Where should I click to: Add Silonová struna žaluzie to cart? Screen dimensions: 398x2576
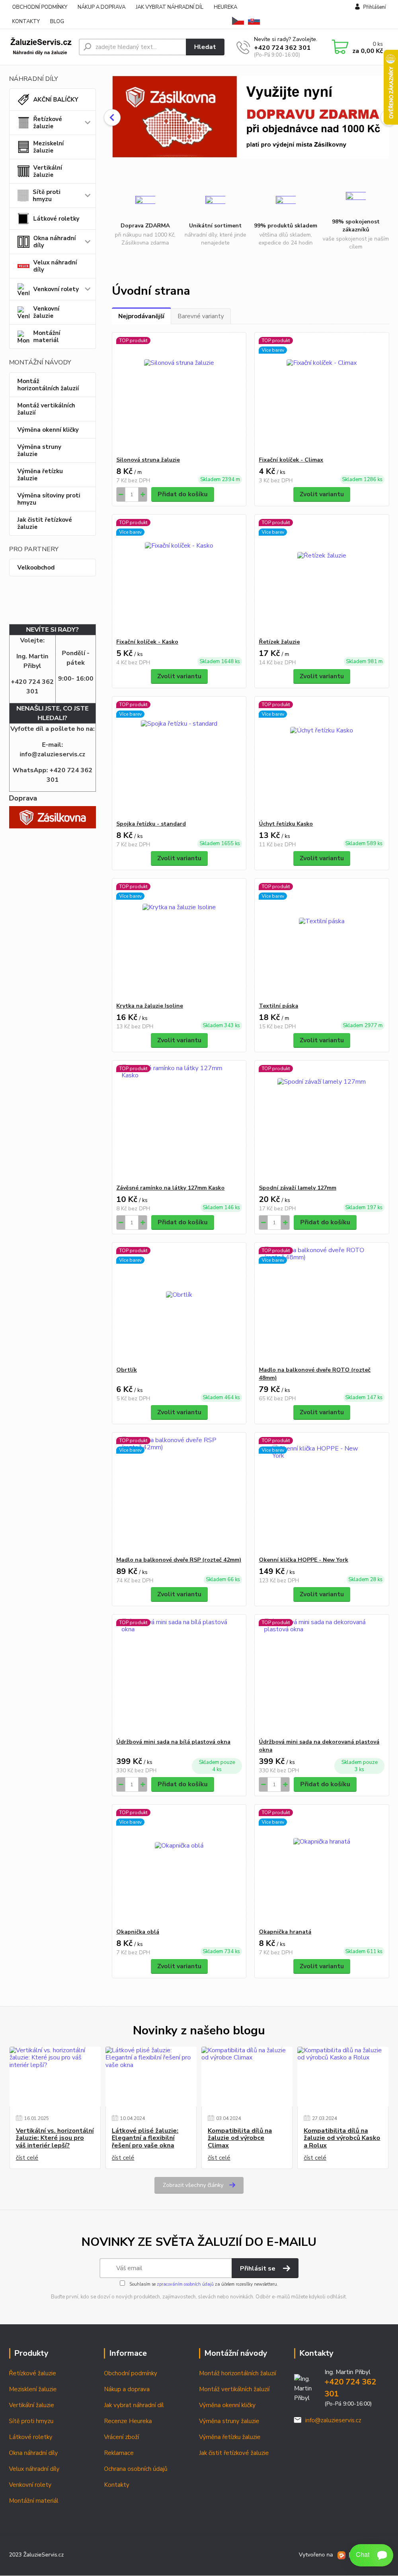tap(183, 494)
